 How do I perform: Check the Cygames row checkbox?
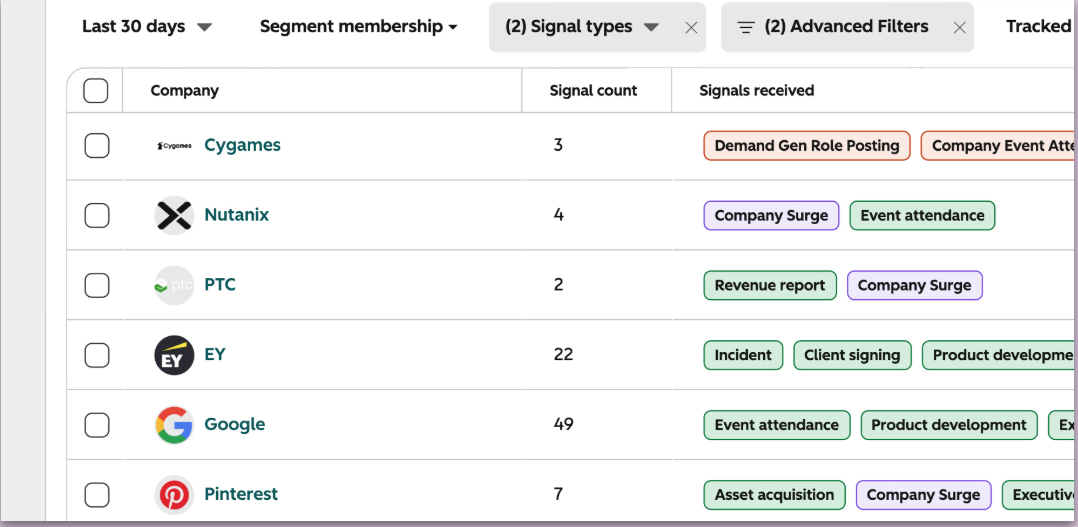click(x=97, y=146)
